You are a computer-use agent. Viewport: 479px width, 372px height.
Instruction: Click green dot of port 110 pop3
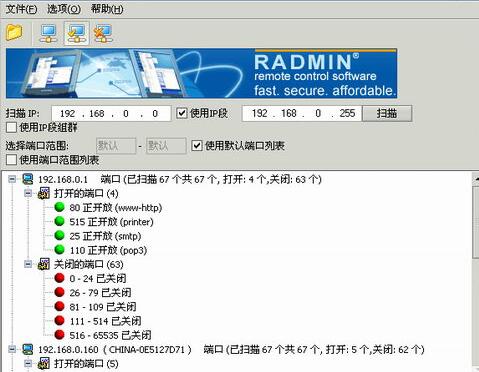(59, 249)
